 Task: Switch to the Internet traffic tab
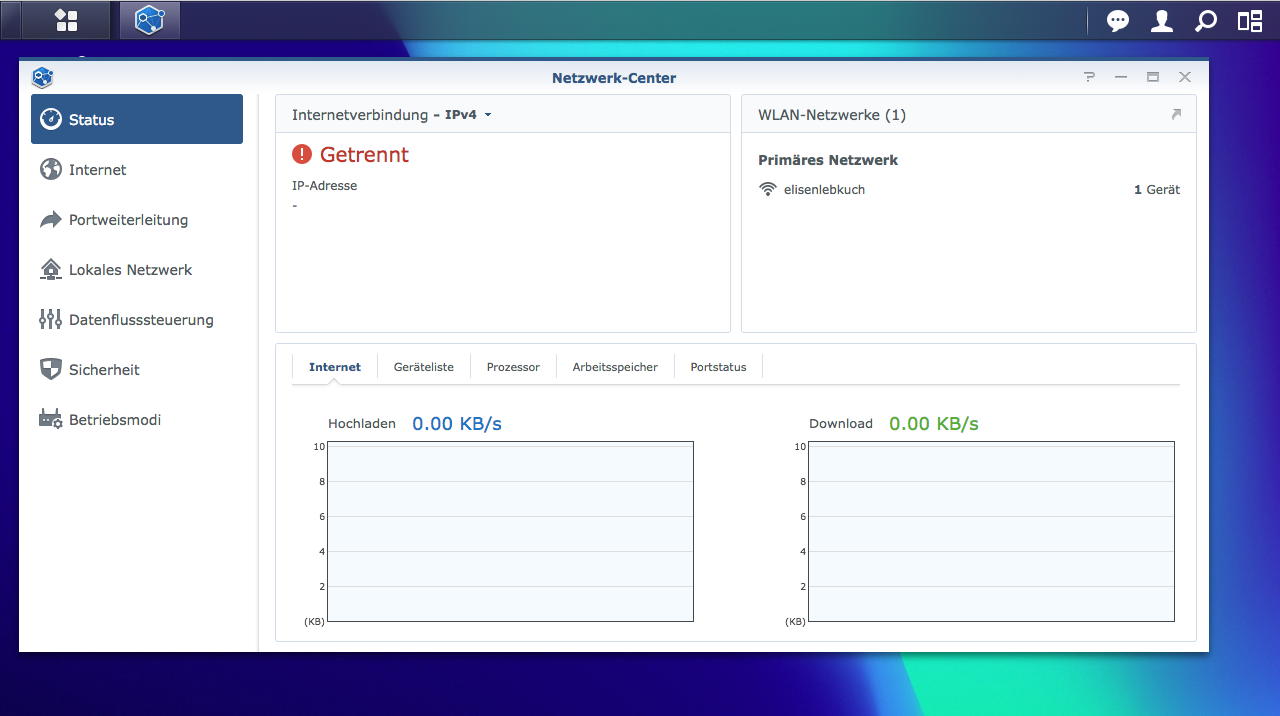(335, 367)
